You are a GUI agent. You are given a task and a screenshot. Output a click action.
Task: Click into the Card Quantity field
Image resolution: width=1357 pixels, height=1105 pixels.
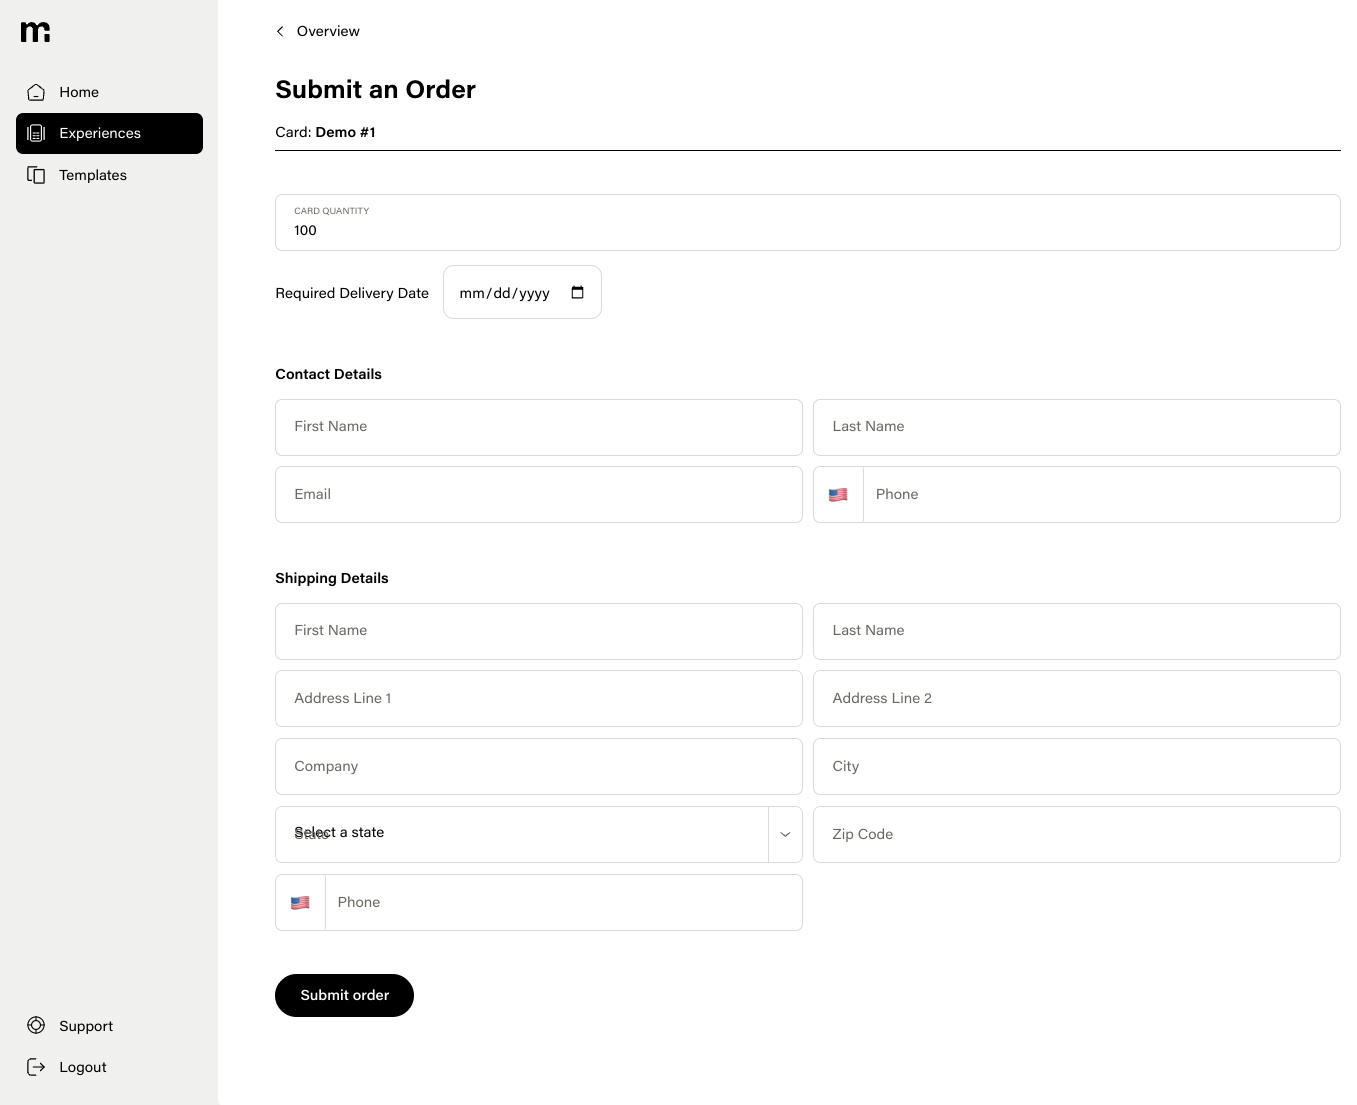coord(600,230)
